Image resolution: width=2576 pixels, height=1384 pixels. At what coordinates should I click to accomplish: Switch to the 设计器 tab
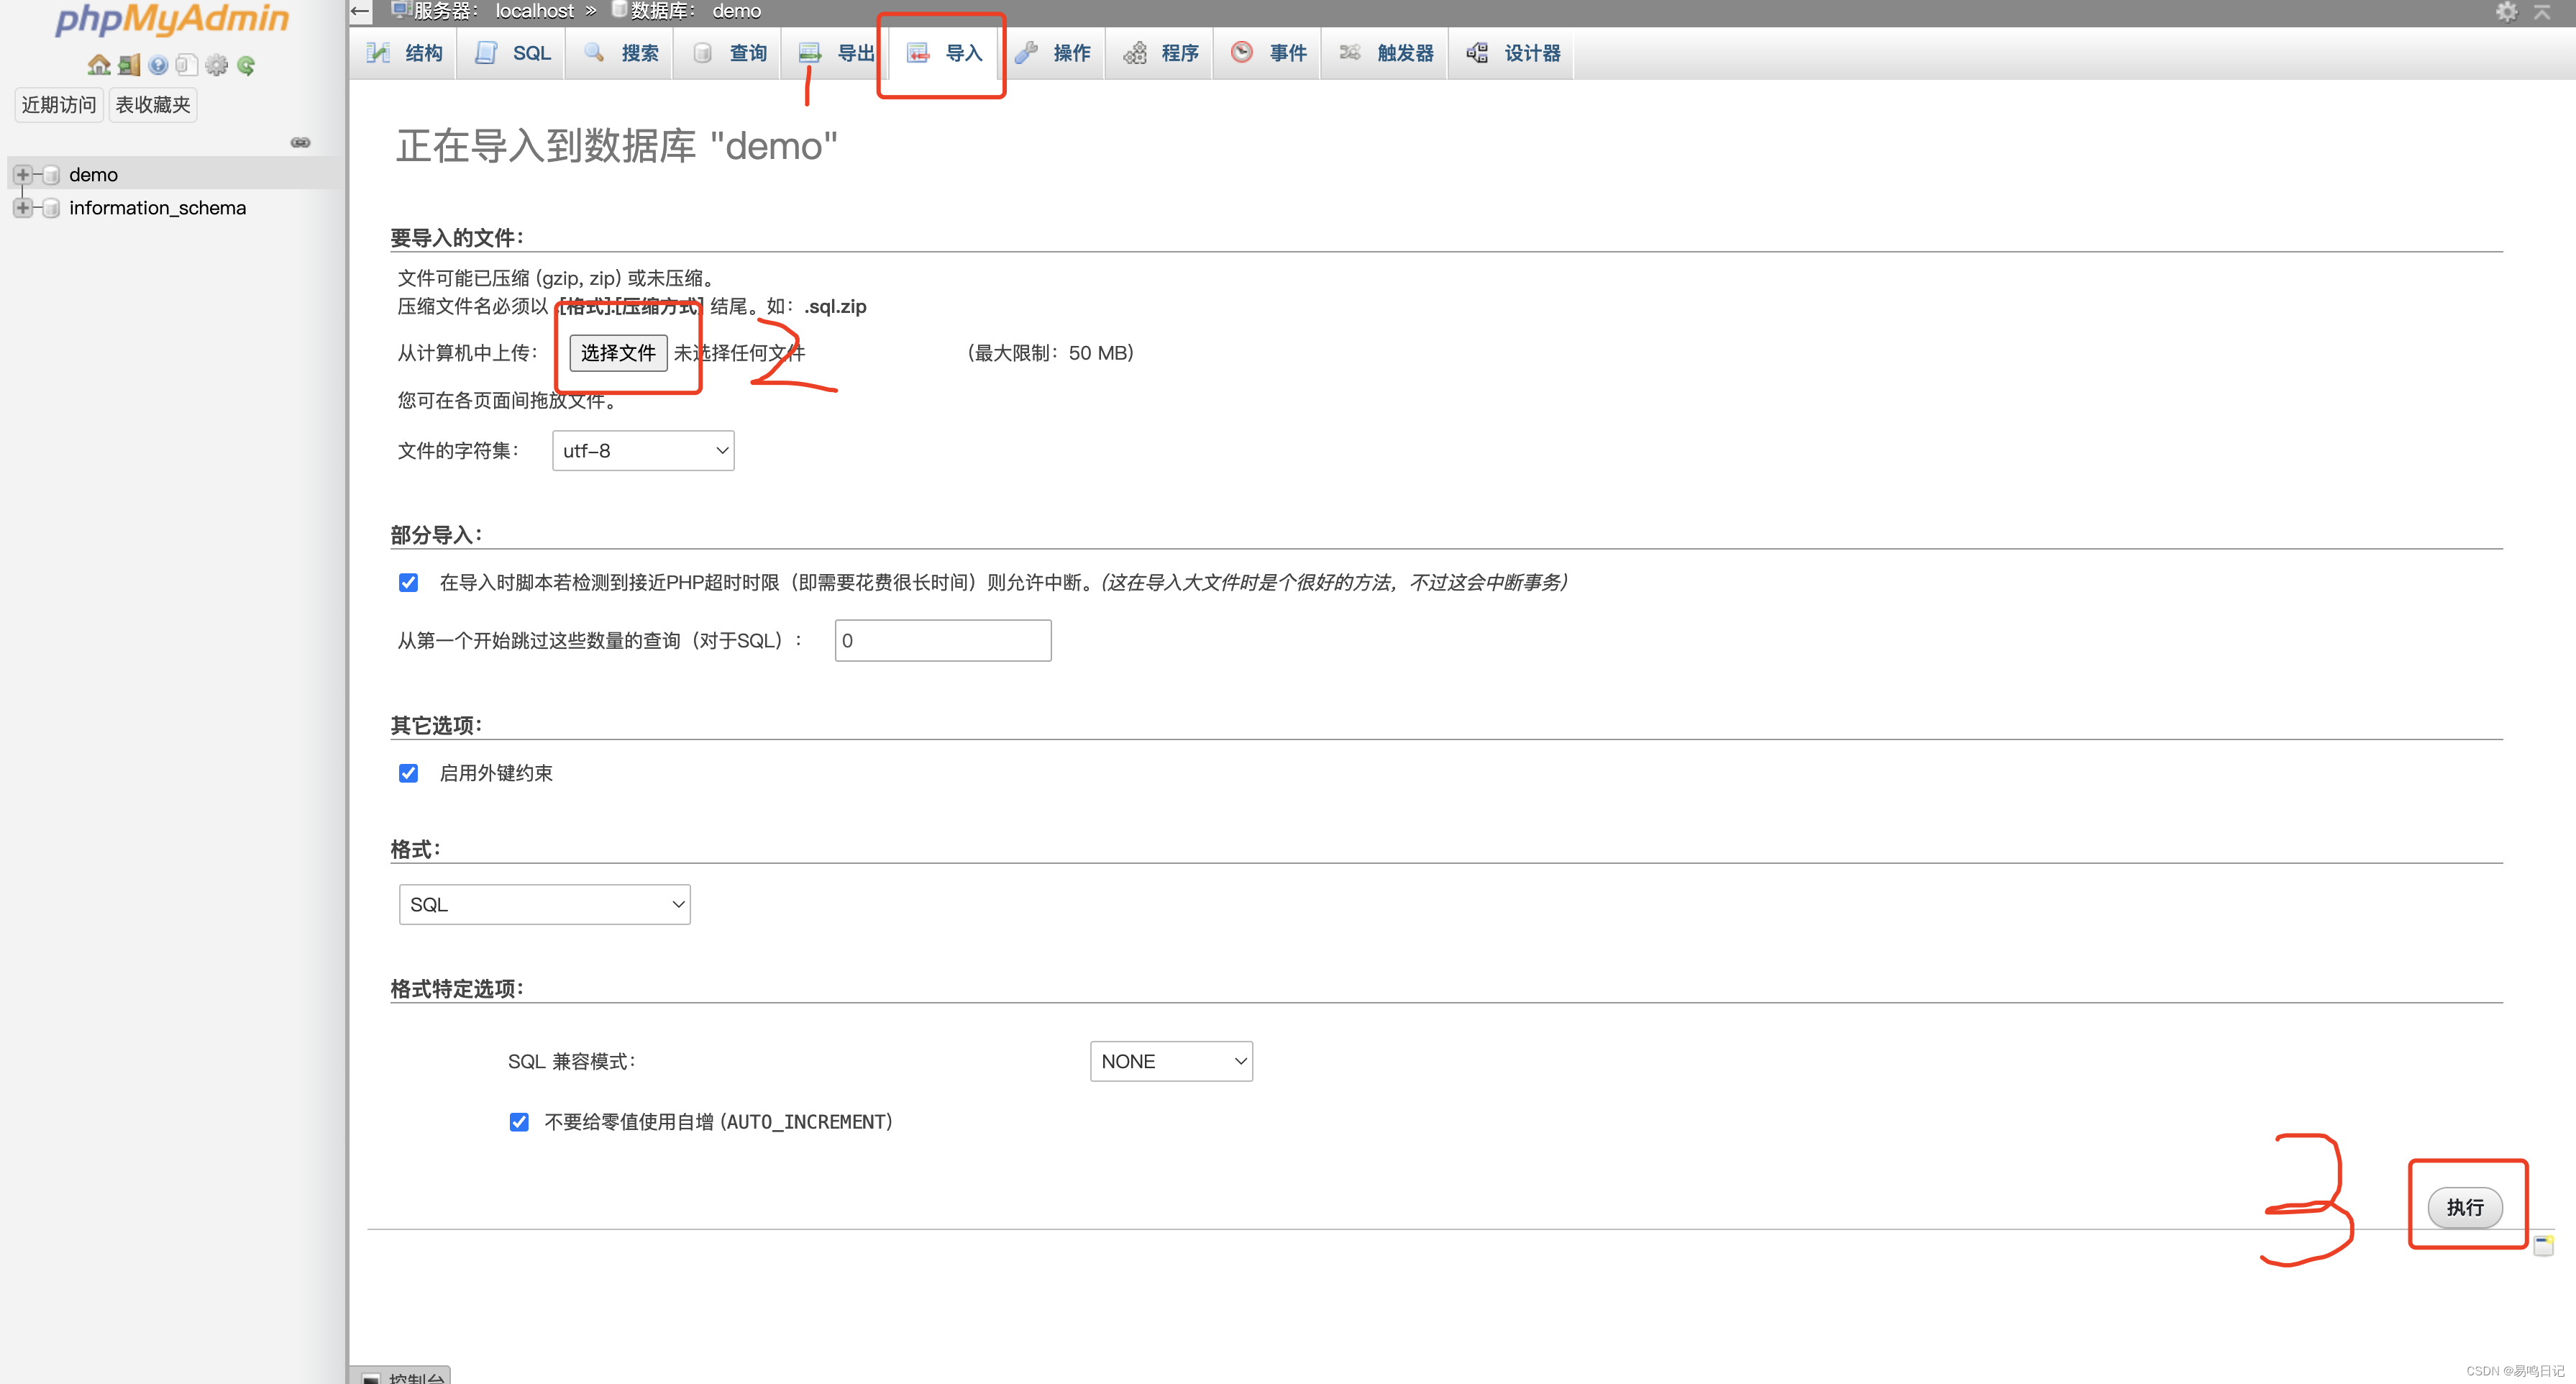point(1512,53)
